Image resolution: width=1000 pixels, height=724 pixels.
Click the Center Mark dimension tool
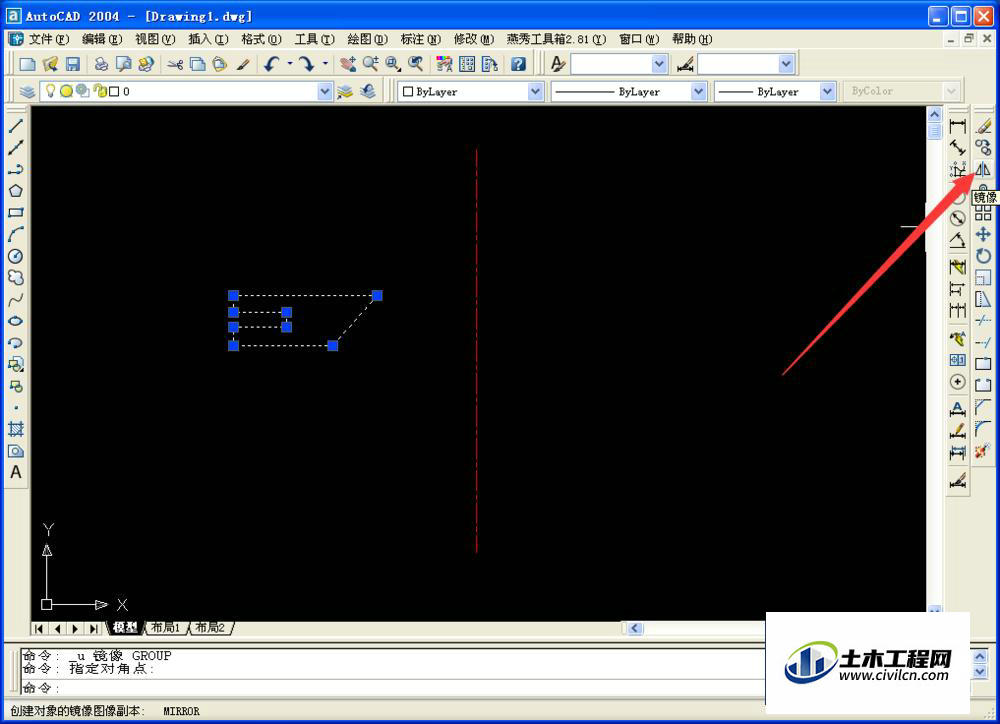point(957,381)
